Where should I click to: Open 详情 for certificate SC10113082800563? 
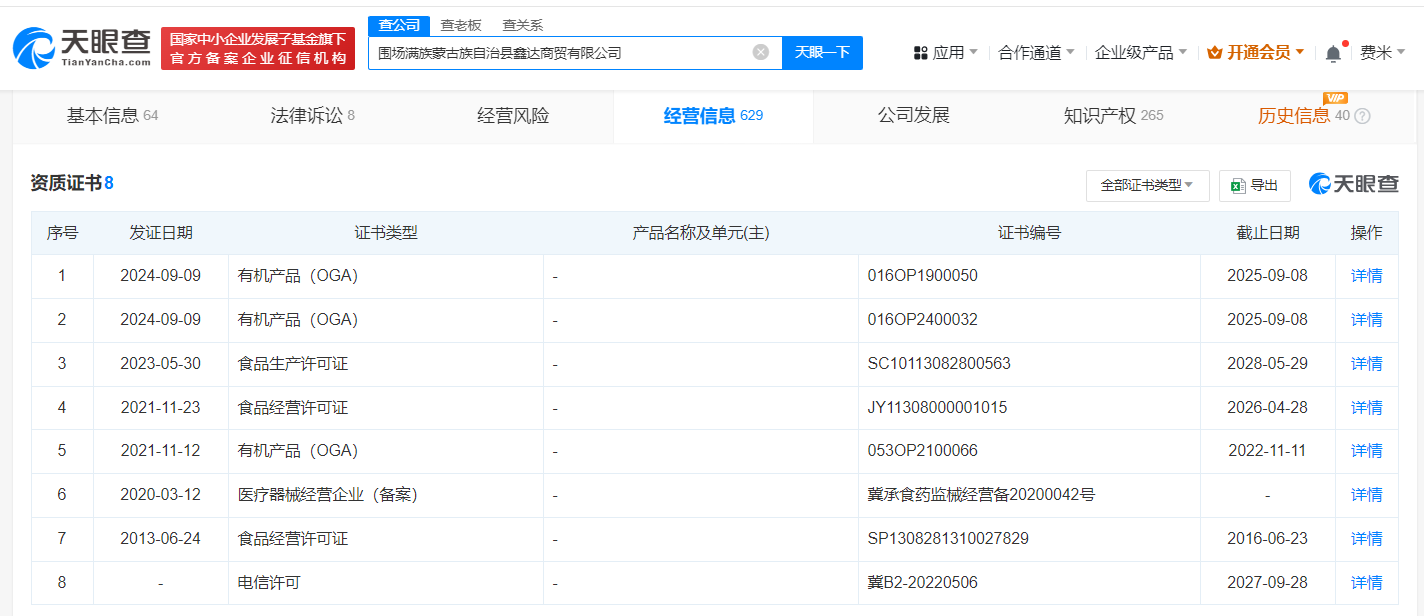tap(1366, 364)
